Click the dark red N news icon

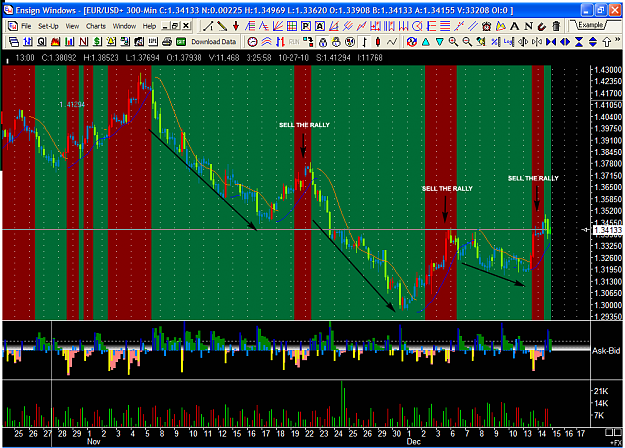point(83,42)
